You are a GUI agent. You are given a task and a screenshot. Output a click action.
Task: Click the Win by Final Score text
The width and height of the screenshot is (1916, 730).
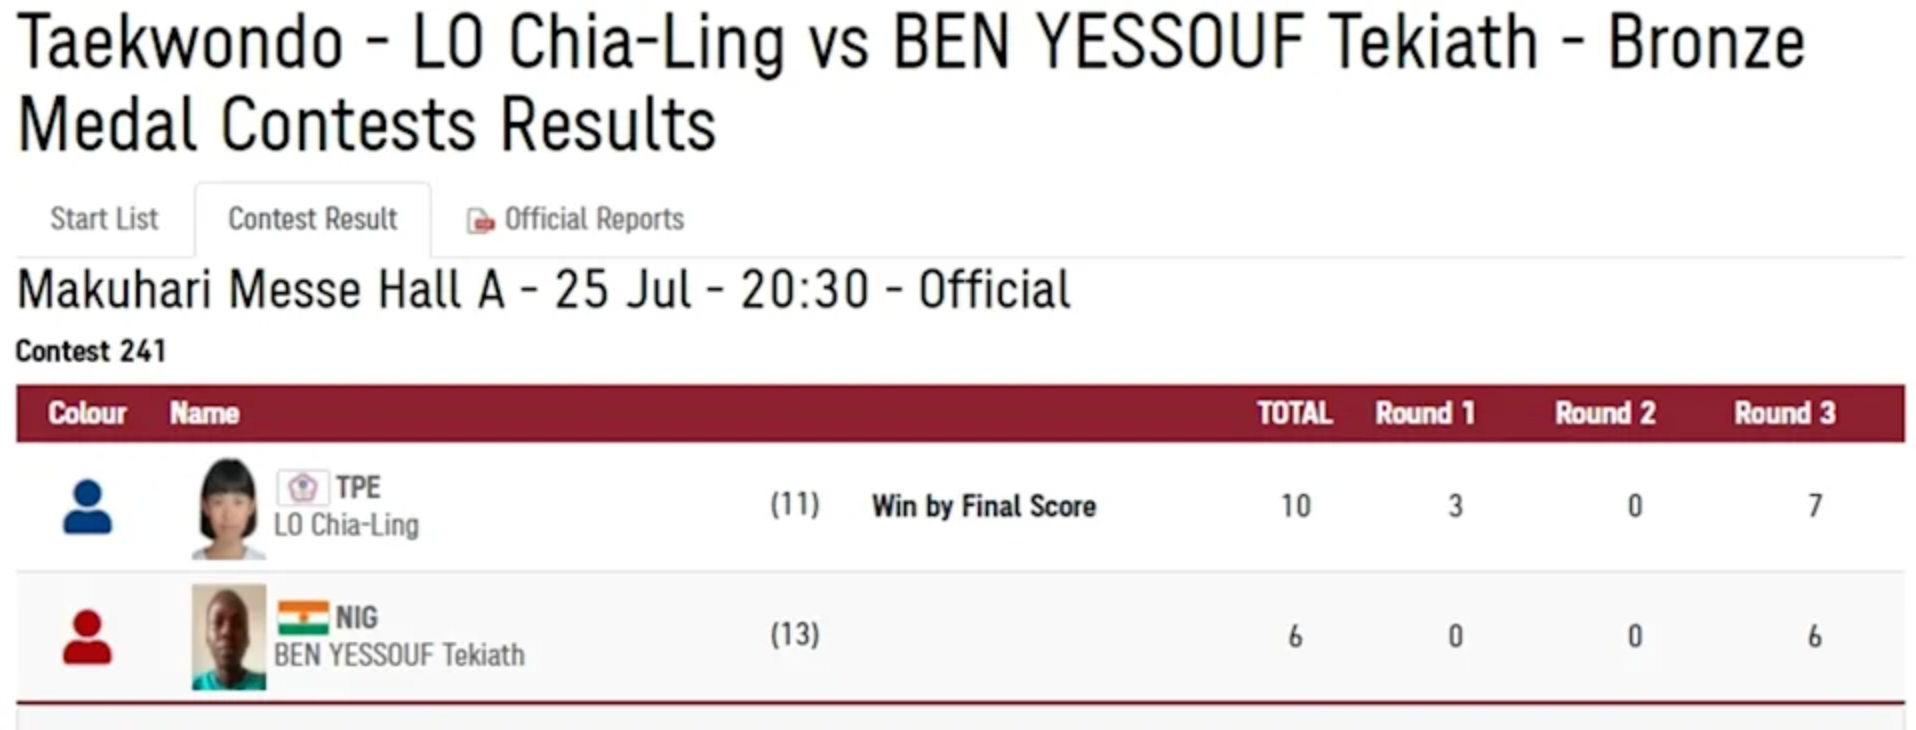984,507
